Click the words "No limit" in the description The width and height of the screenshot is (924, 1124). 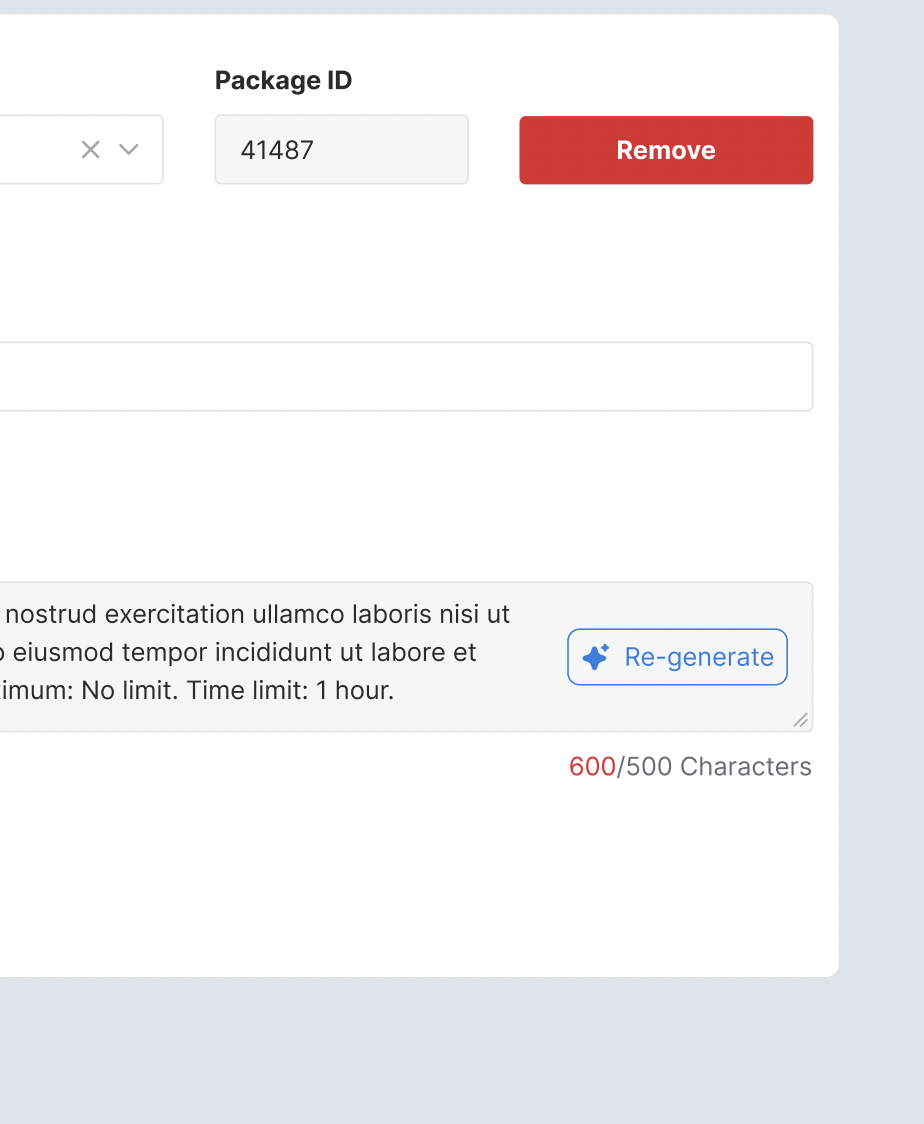point(124,690)
